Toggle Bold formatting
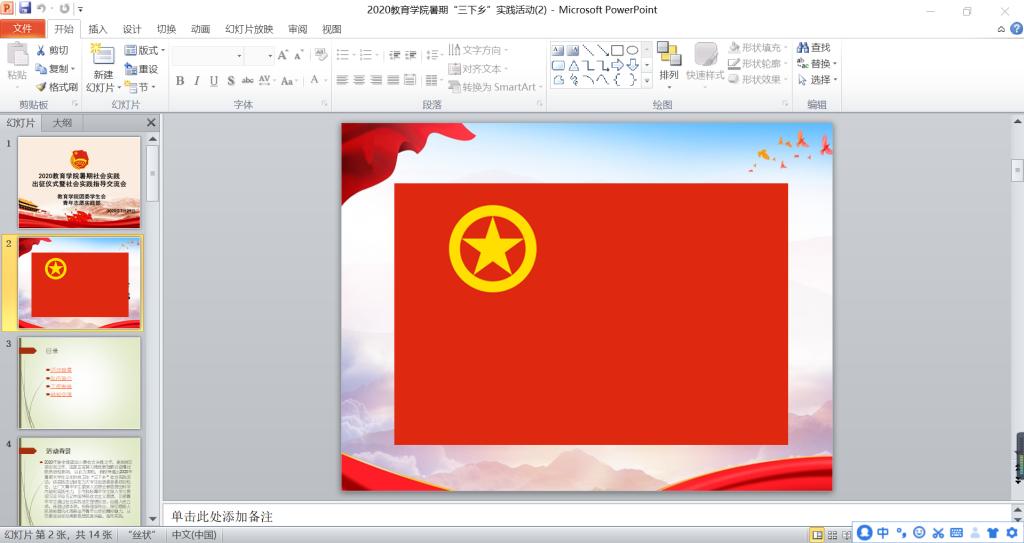 click(180, 80)
